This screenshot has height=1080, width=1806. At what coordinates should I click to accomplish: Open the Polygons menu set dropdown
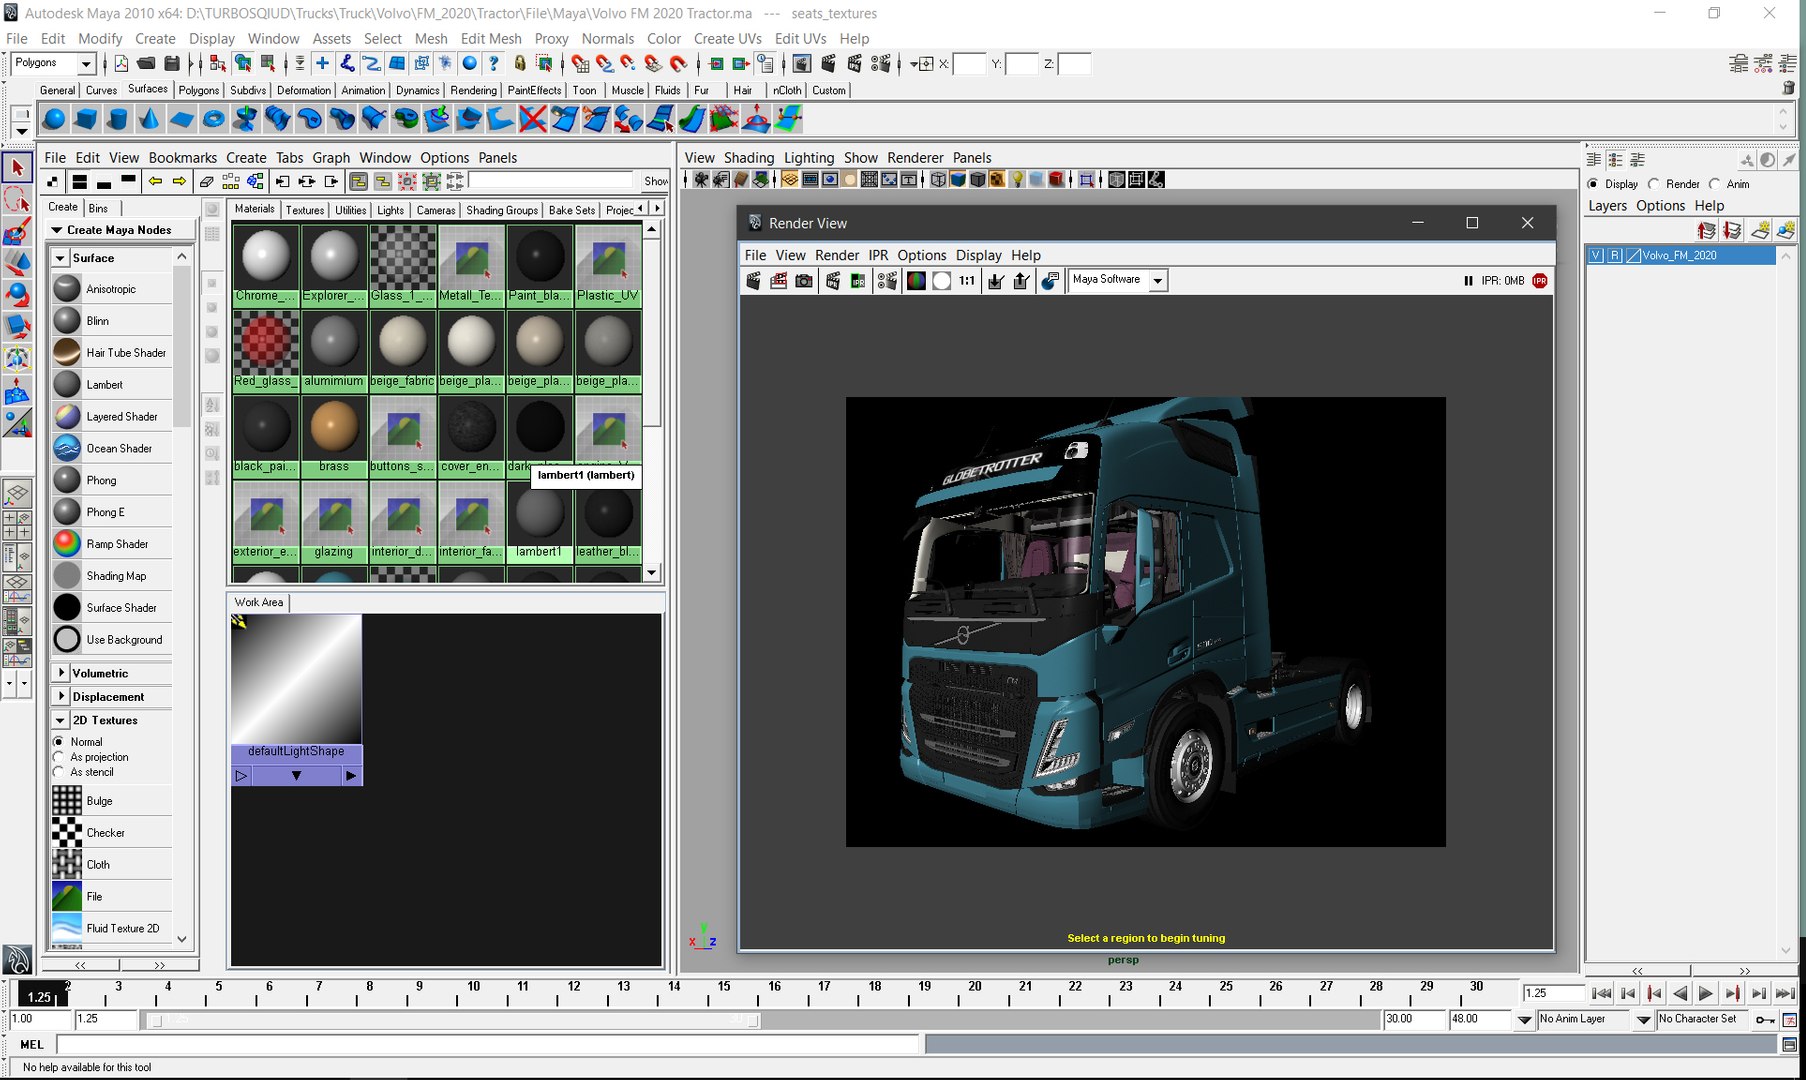click(86, 64)
